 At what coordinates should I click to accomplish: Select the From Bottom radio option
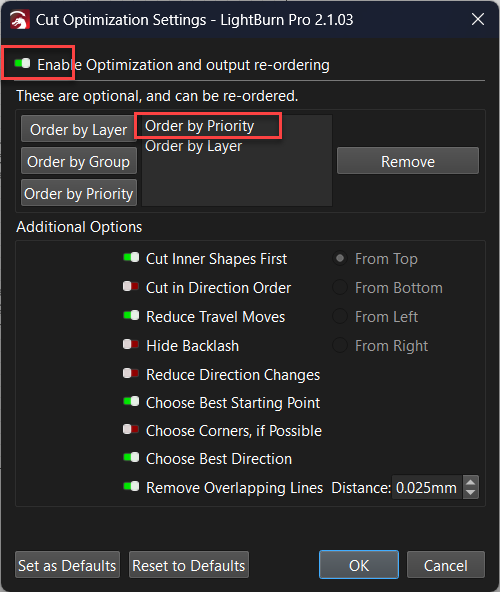tap(340, 287)
